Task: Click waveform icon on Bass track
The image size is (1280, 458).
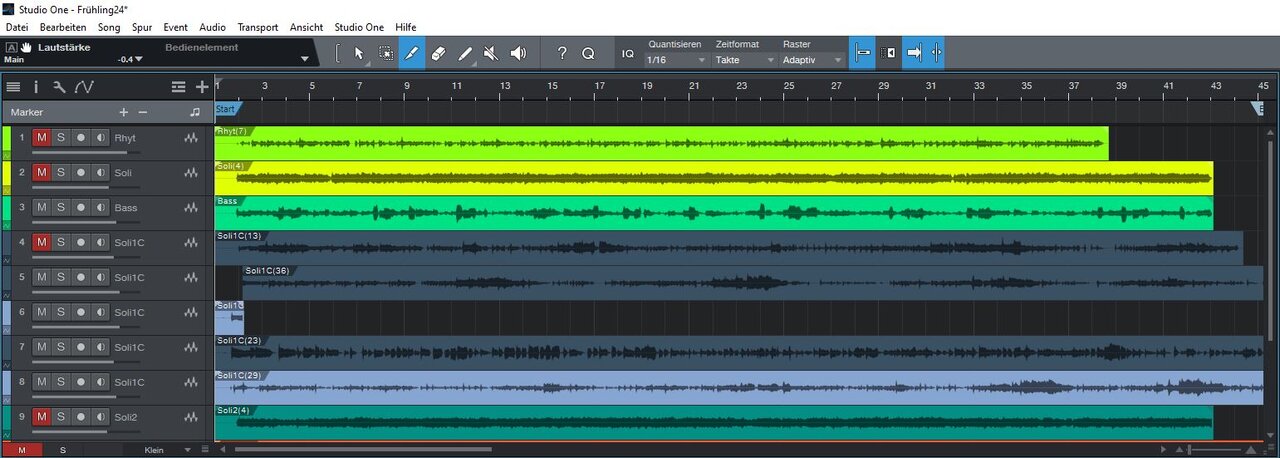Action: point(192,208)
